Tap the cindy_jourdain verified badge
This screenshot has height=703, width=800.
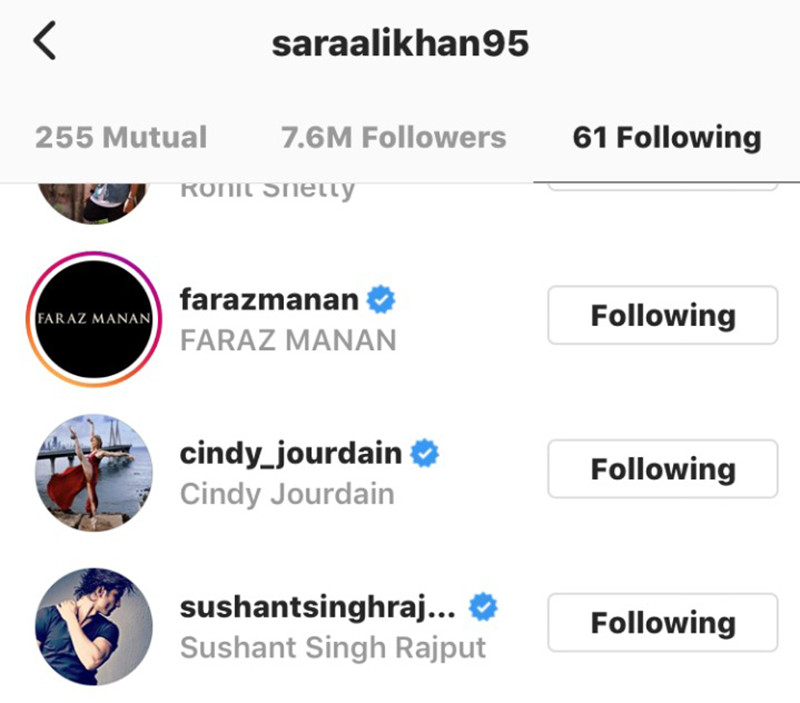[x=424, y=453]
